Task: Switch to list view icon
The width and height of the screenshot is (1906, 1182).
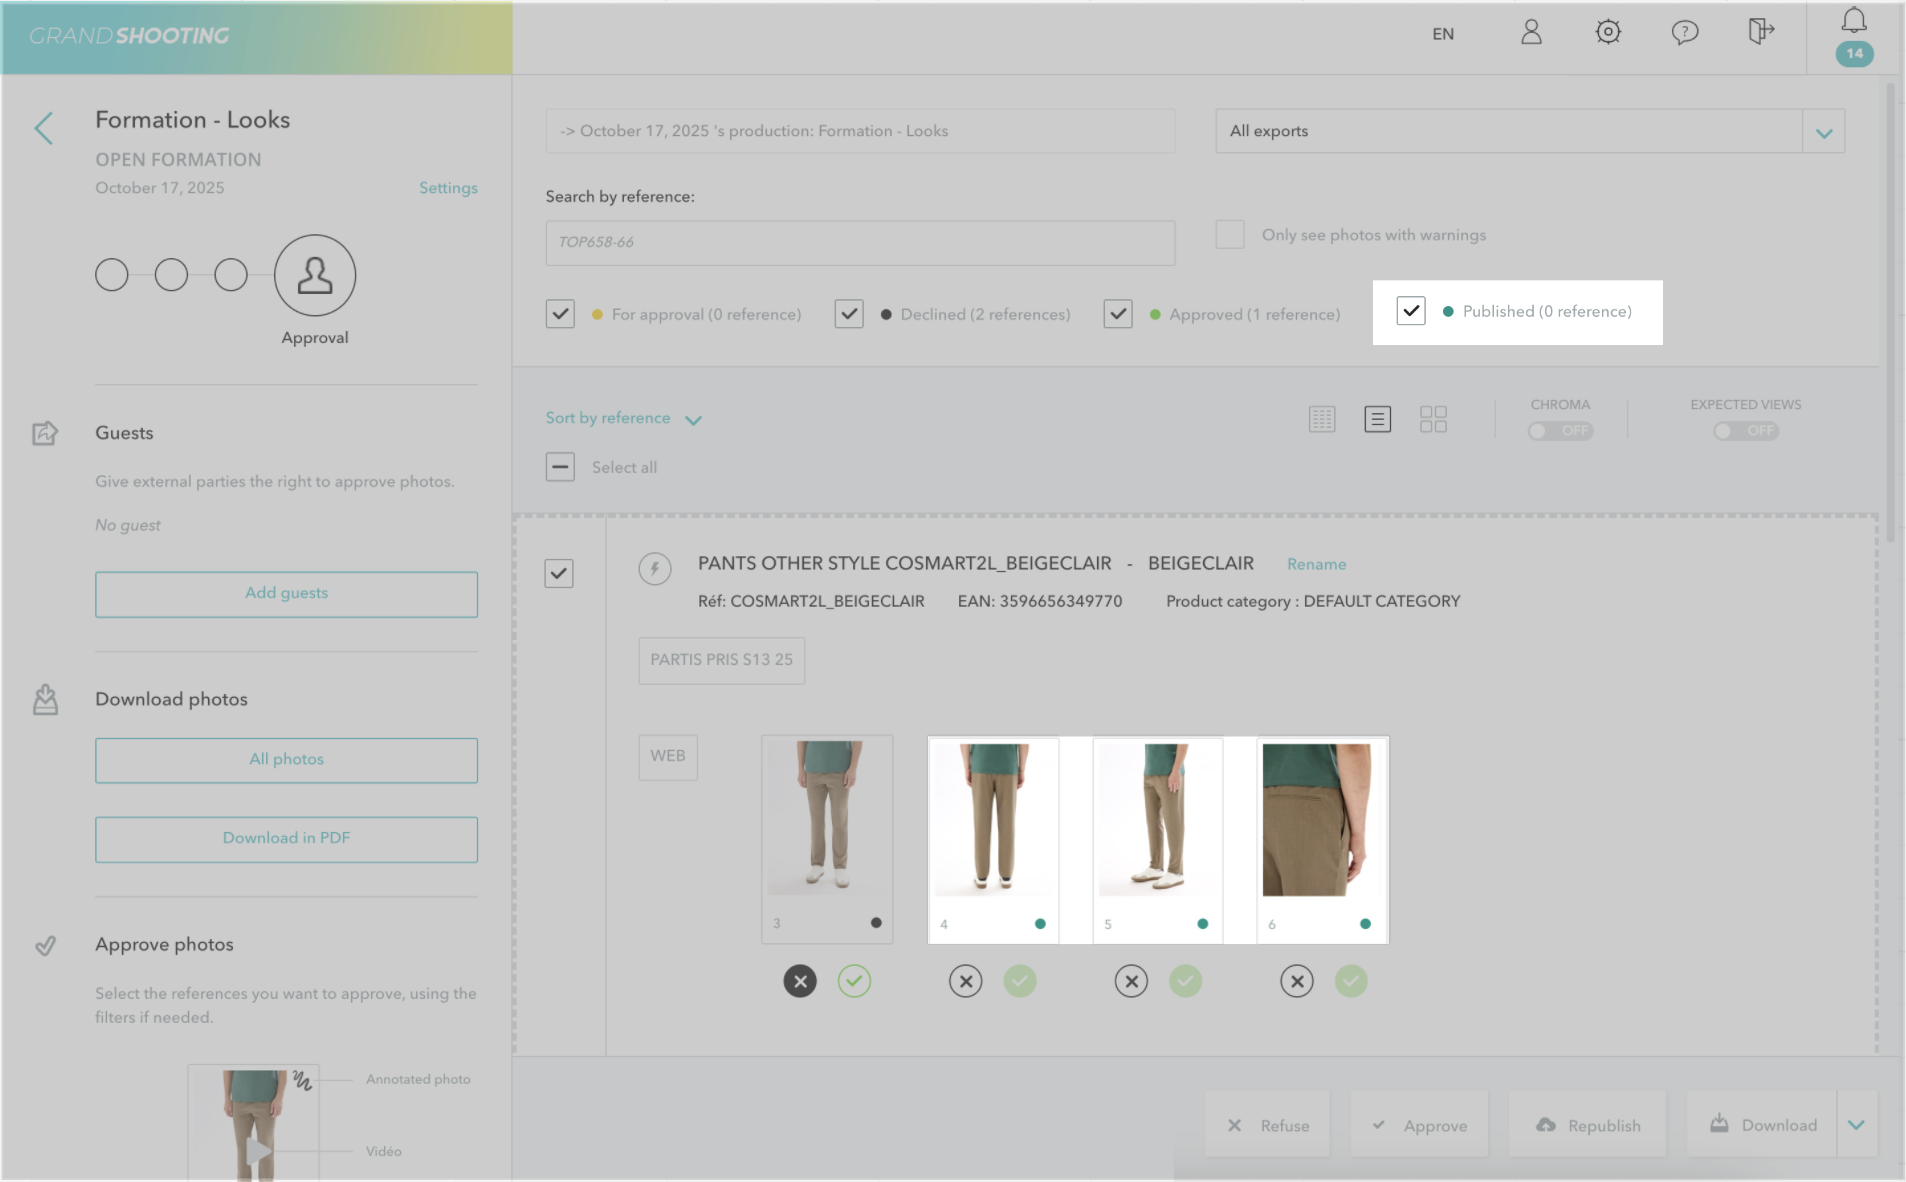Action: [1378, 419]
